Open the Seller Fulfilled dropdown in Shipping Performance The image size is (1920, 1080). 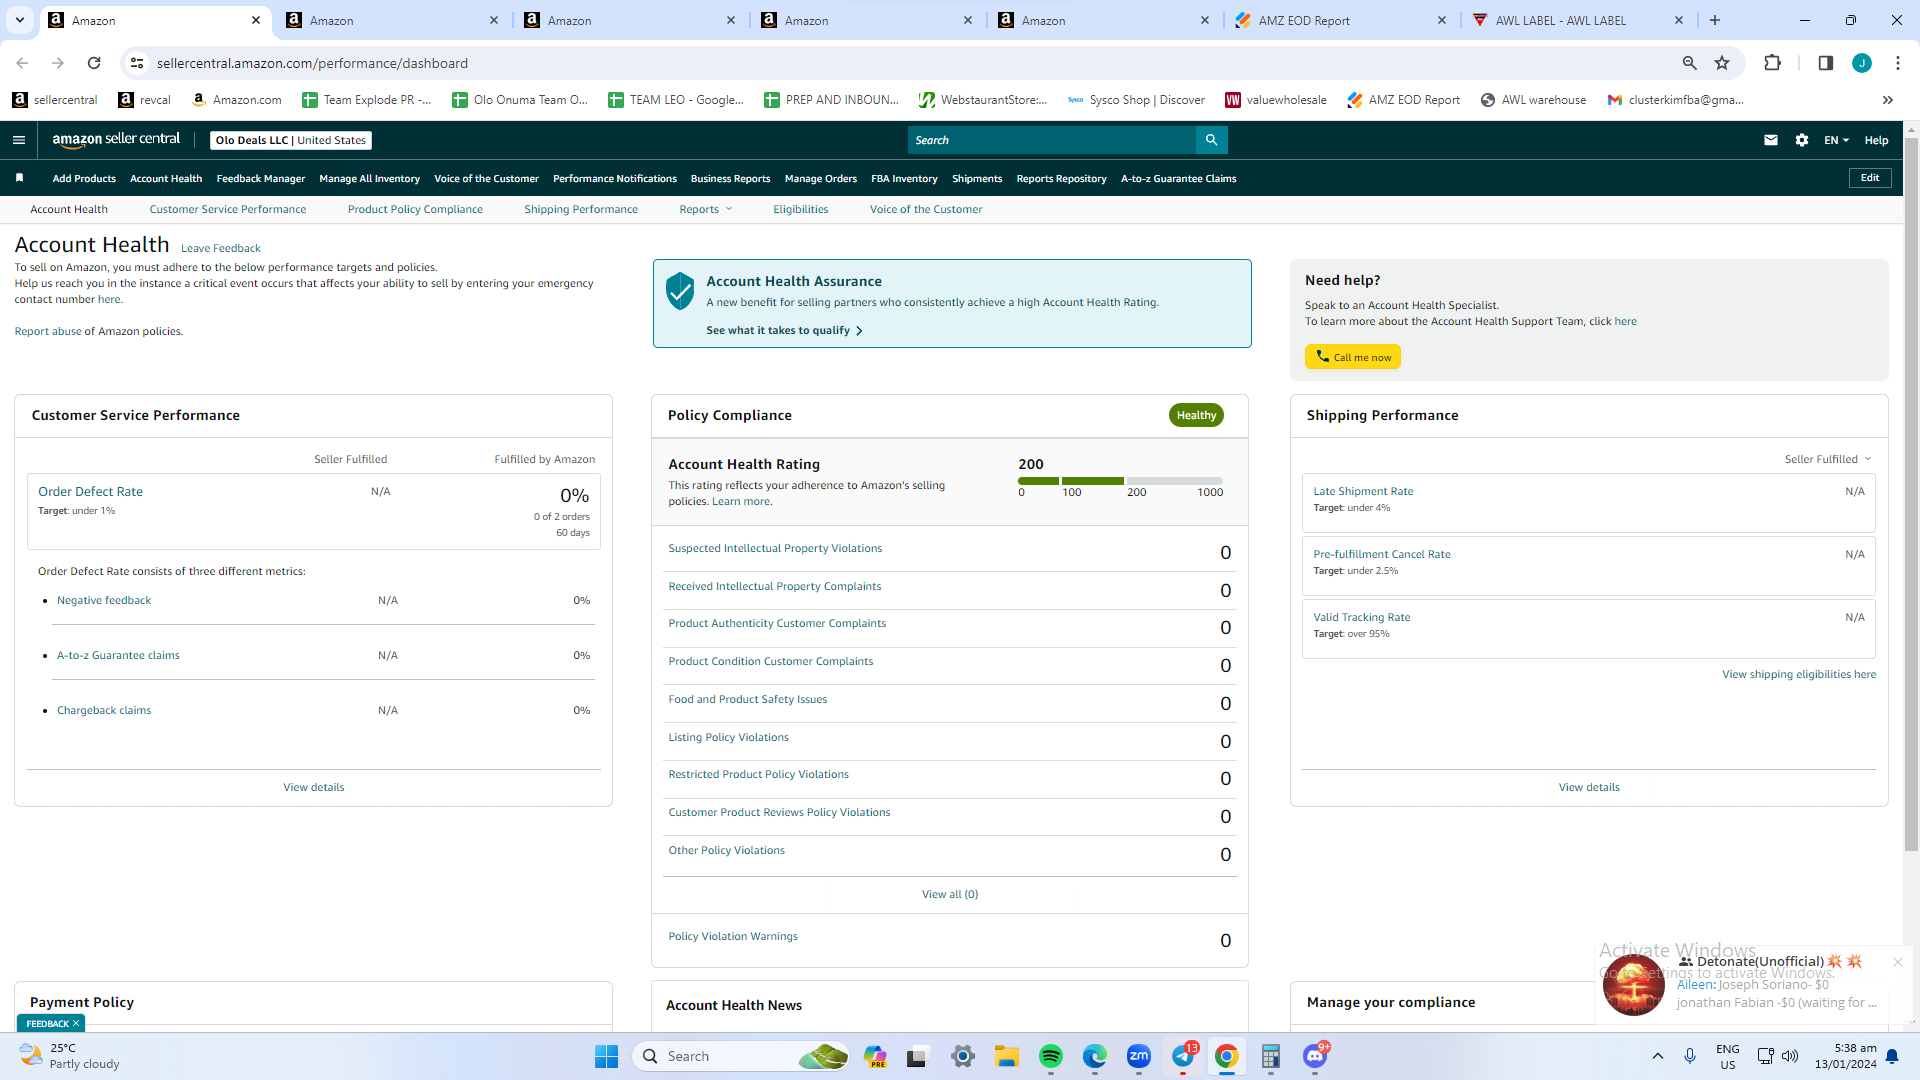click(x=1828, y=459)
